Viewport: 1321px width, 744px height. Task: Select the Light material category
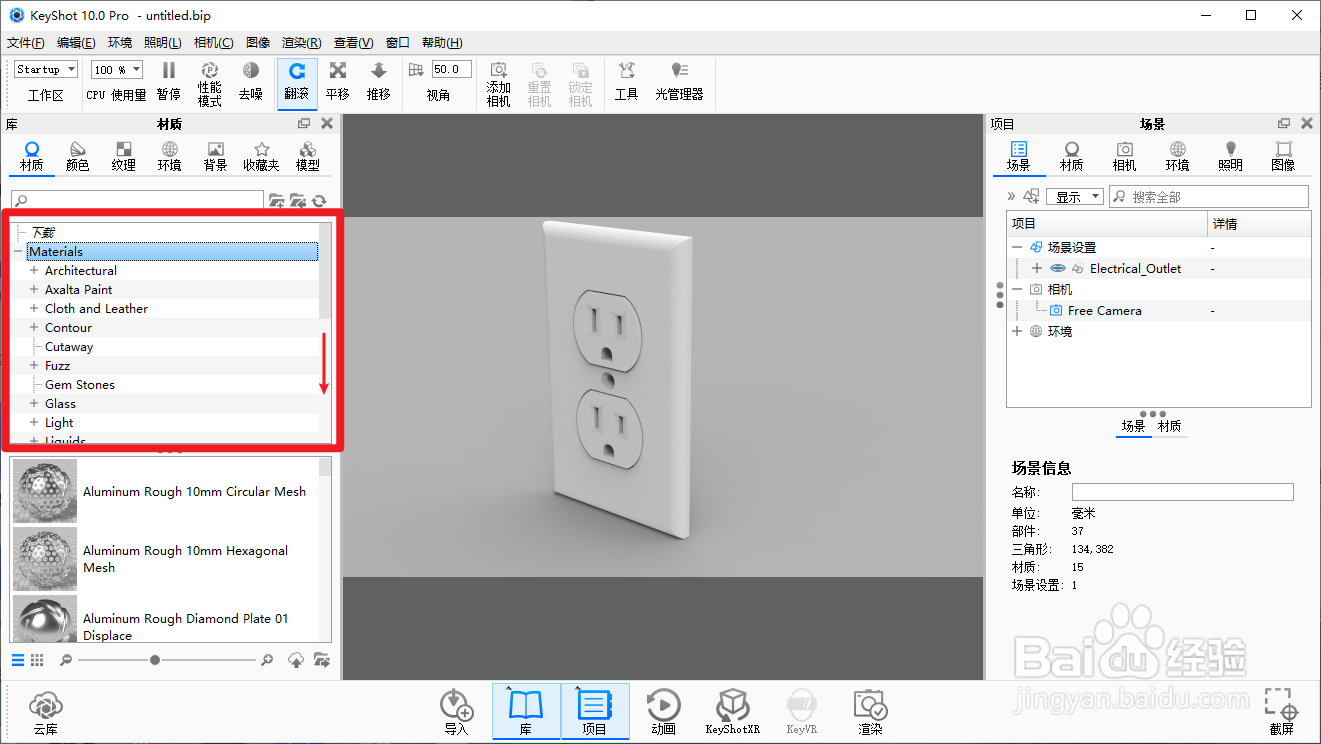(x=59, y=423)
